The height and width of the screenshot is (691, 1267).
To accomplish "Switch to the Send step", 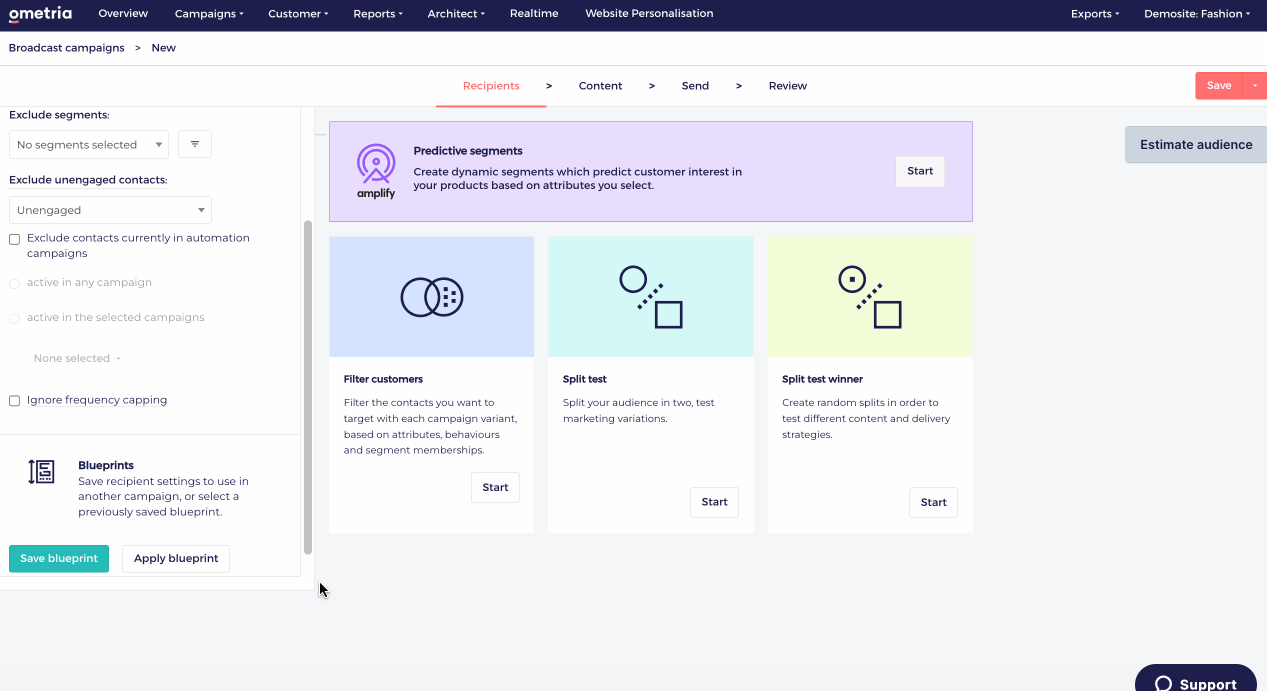I will tap(695, 86).
